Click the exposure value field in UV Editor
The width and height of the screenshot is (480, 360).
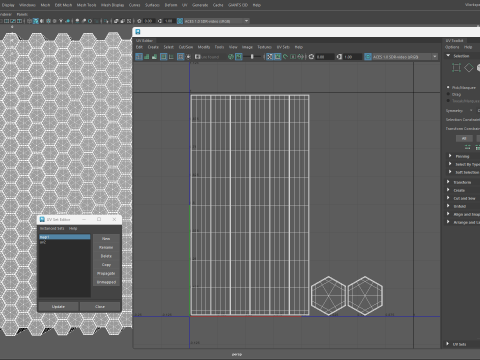pyautogui.click(x=325, y=57)
